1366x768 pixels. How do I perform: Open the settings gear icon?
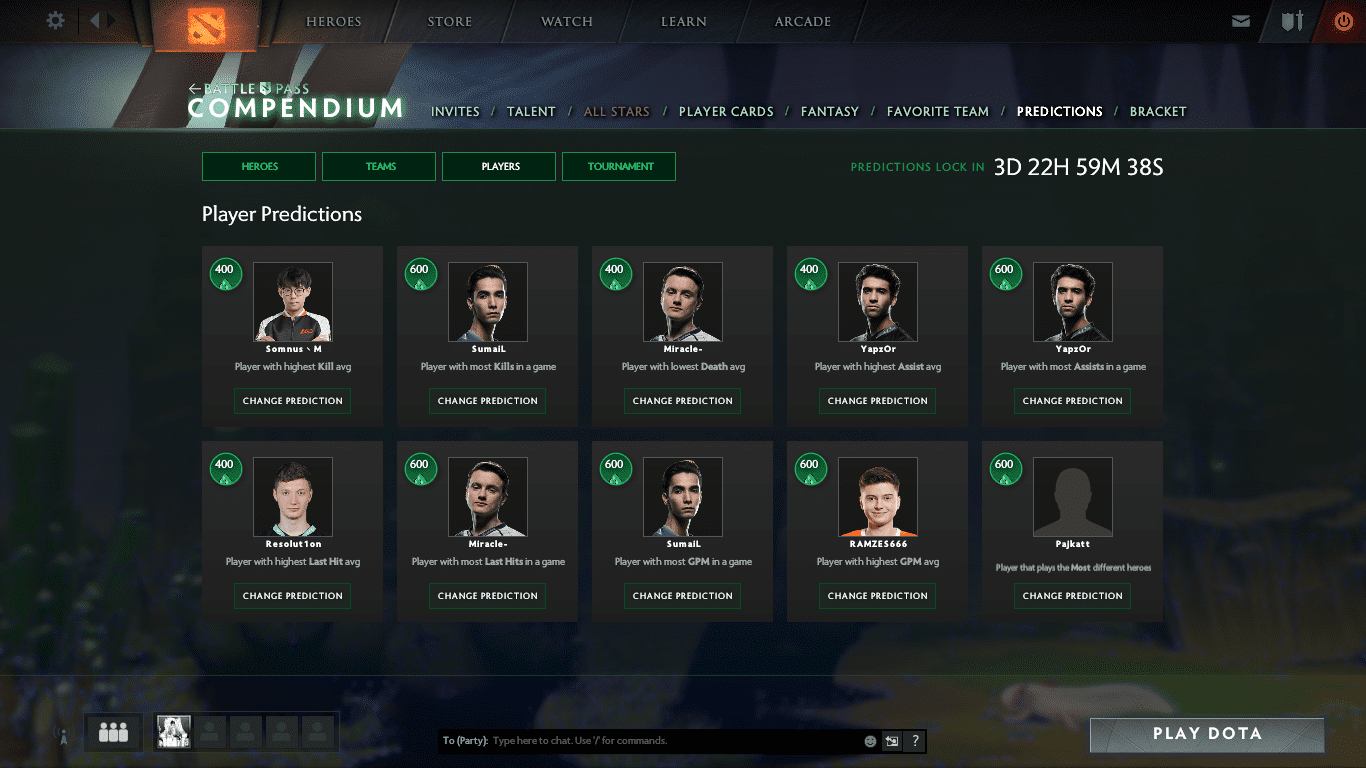56,20
